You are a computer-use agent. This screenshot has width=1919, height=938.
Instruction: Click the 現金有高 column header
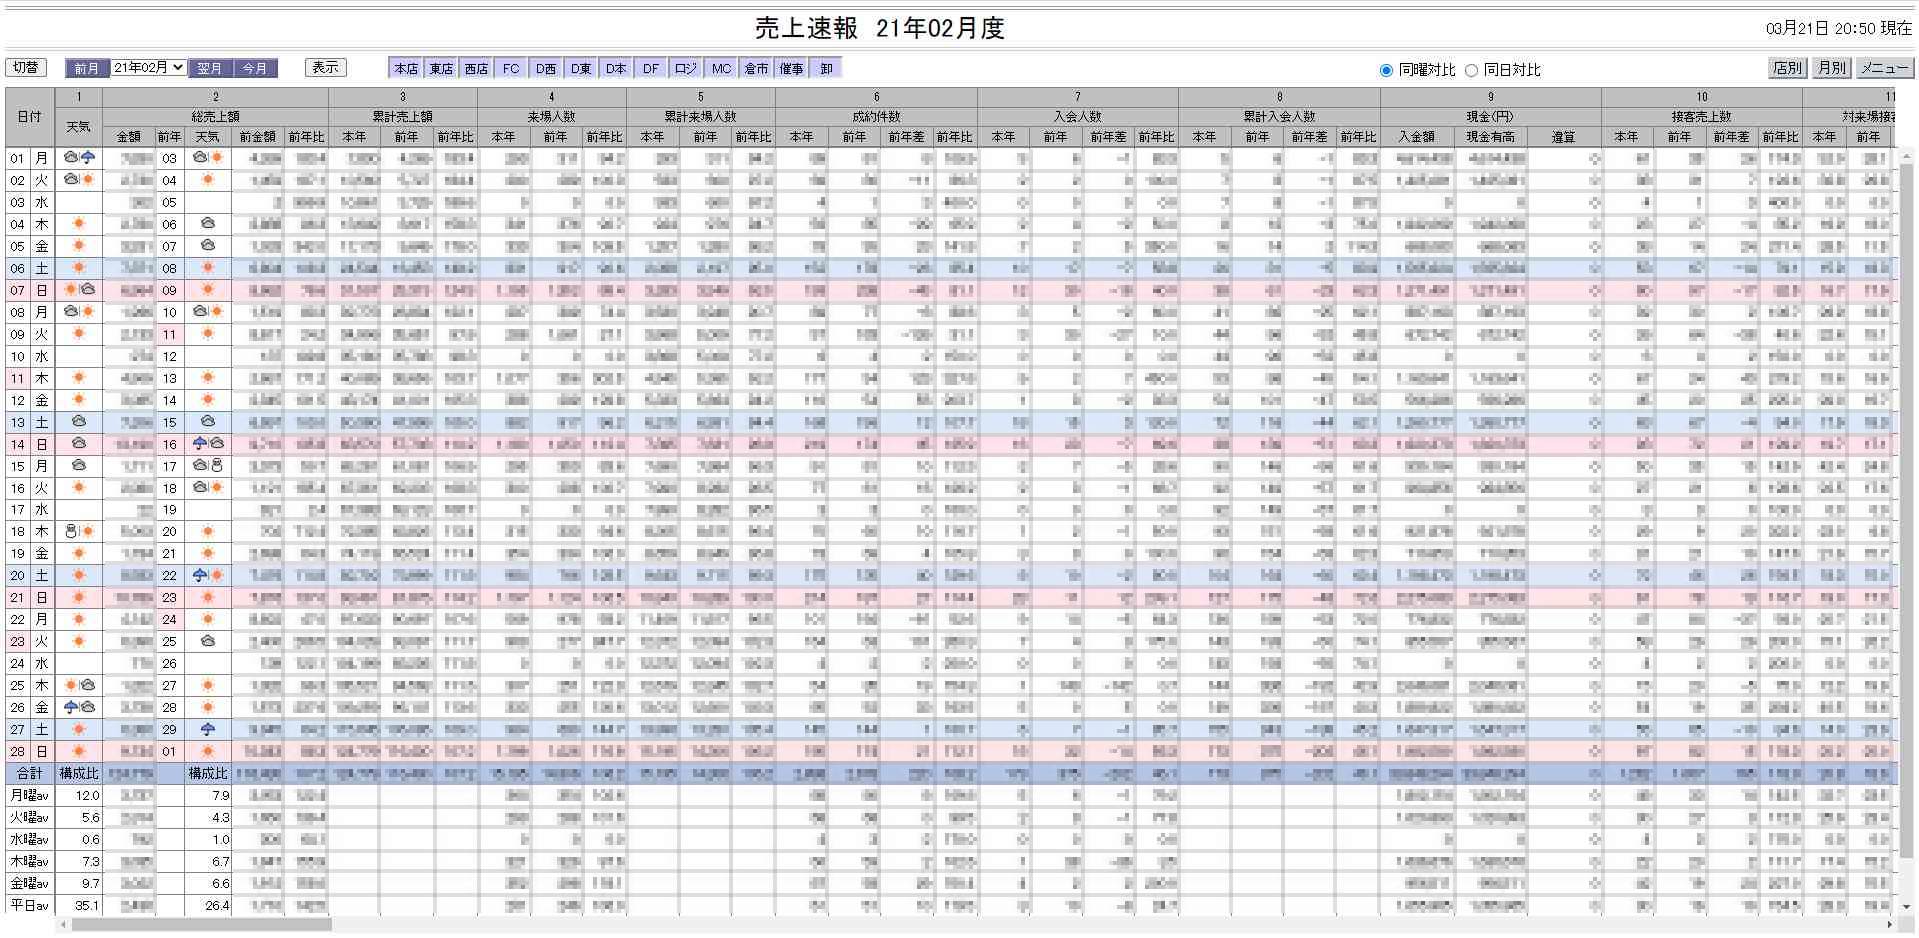coord(1490,137)
